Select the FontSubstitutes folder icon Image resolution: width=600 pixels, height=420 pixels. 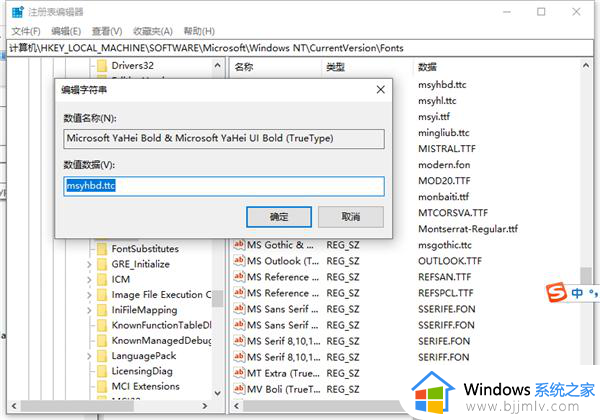click(x=102, y=249)
